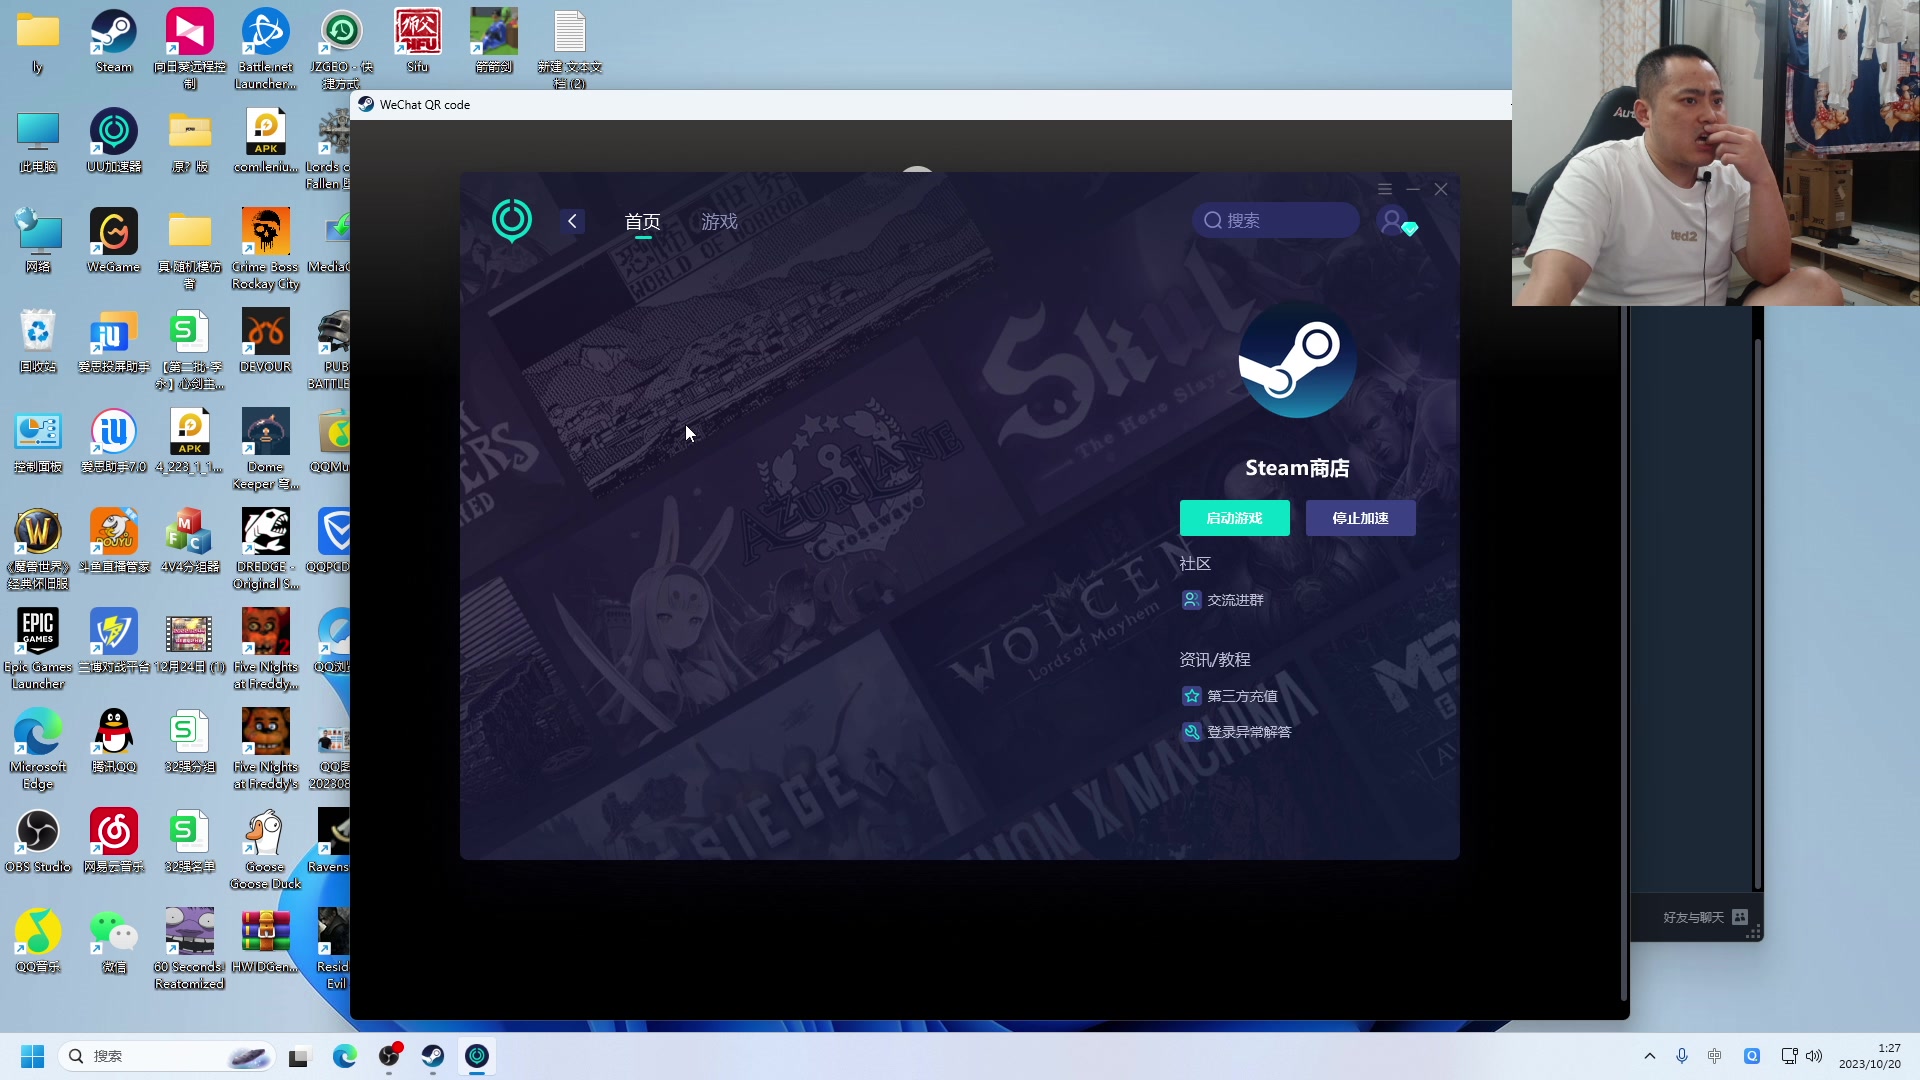Open the Crime Boss Rockay City icon

point(265,248)
